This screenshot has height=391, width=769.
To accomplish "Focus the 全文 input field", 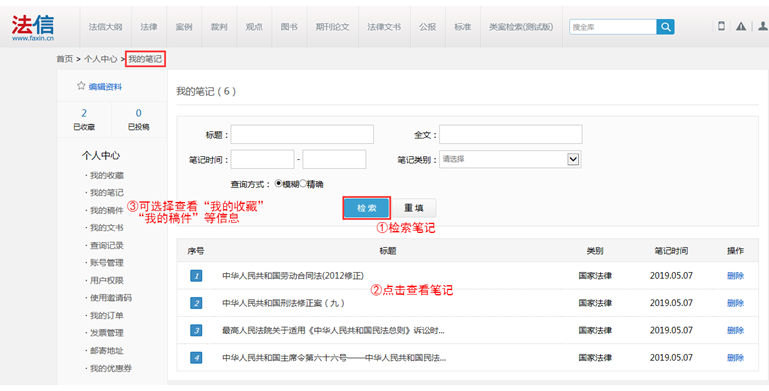I will coord(511,134).
